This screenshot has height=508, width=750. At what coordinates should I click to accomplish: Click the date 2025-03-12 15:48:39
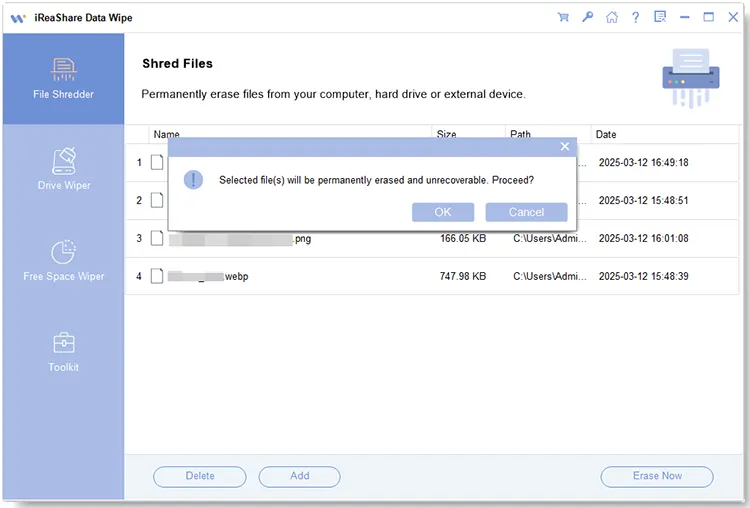pyautogui.click(x=643, y=276)
